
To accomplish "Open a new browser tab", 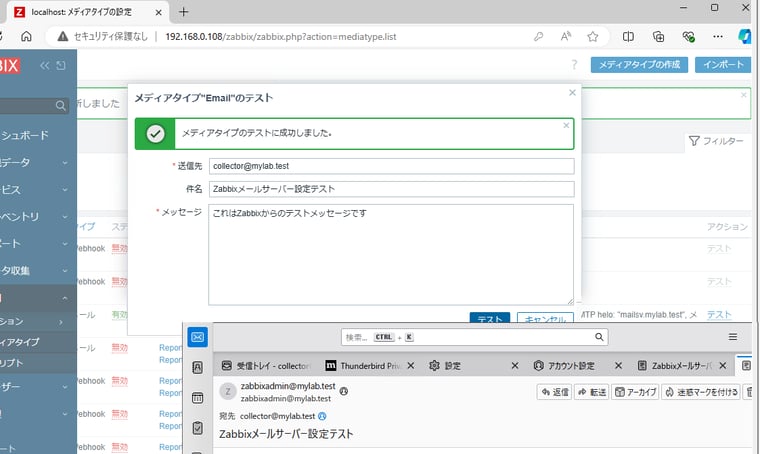I will tap(183, 12).
